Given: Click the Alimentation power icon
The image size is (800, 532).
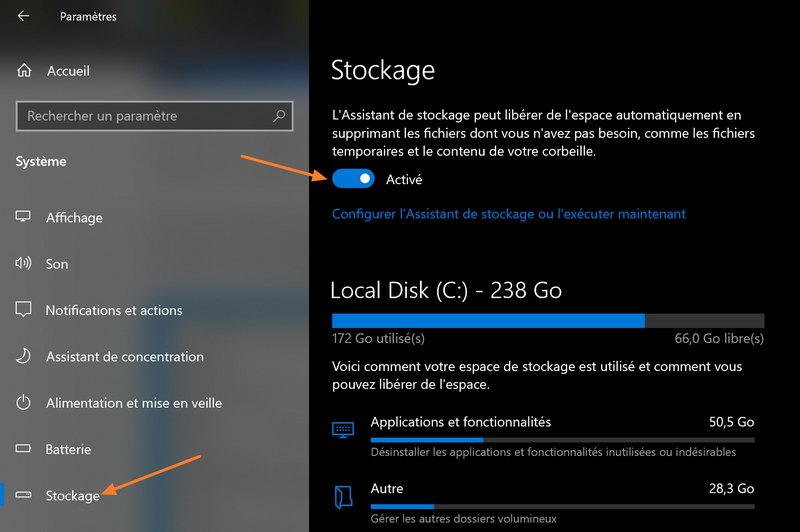Looking at the screenshot, I should coord(25,403).
